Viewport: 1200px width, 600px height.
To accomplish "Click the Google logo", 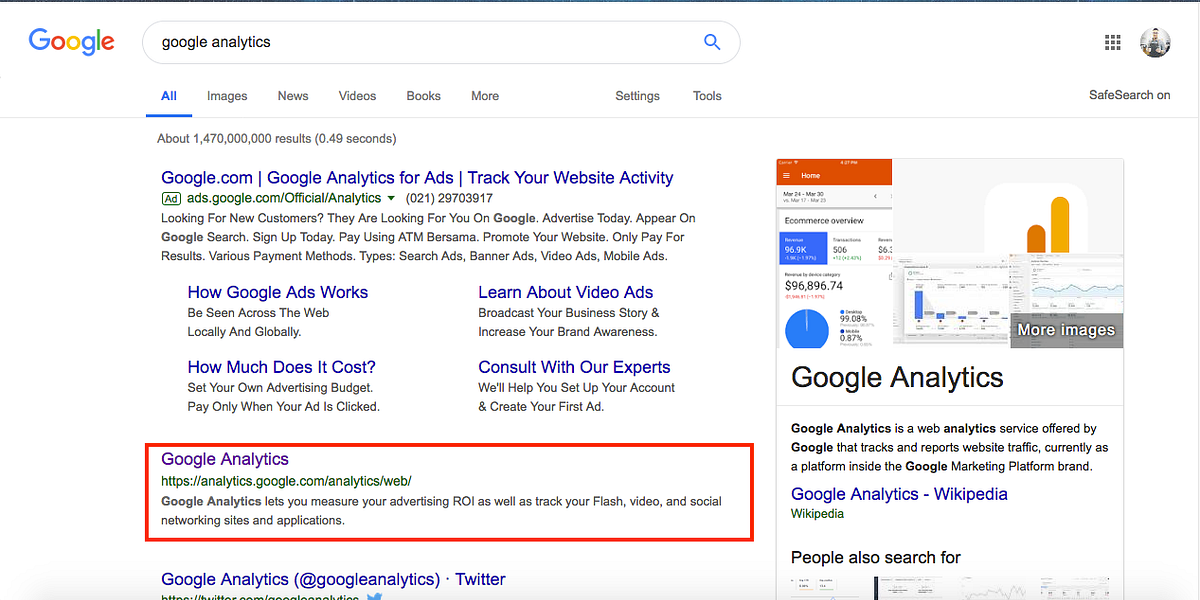I will 71,41.
